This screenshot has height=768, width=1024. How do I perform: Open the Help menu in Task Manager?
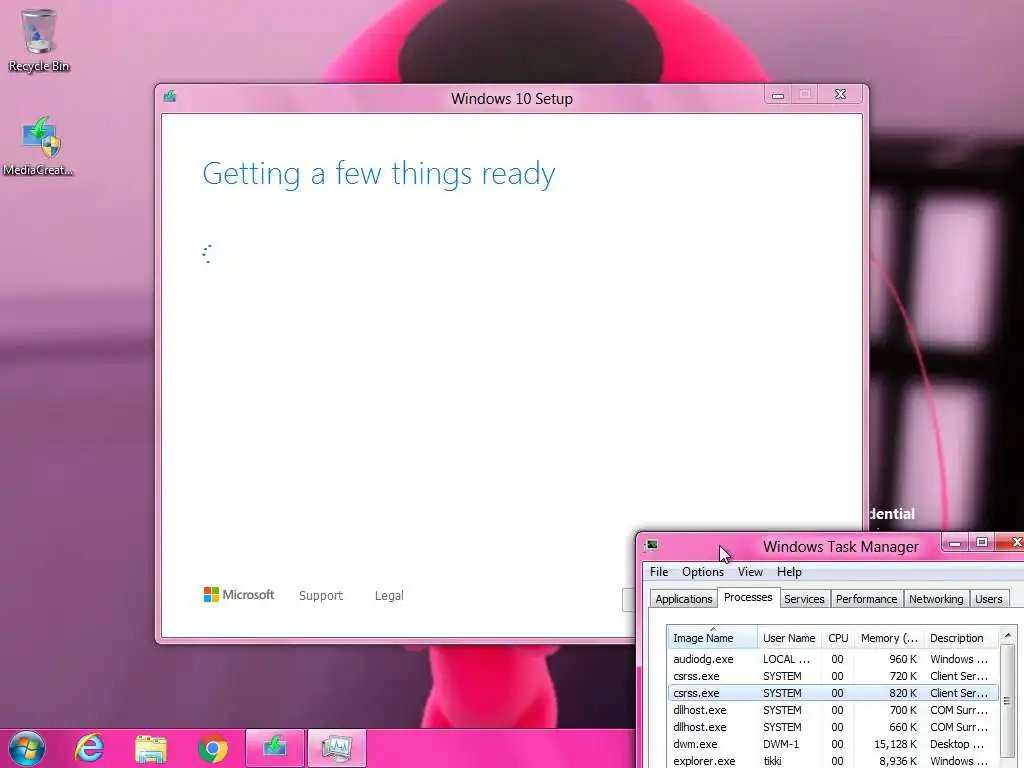(789, 571)
